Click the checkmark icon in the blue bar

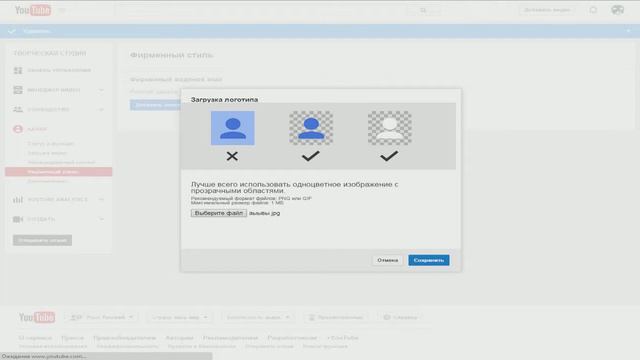12,31
